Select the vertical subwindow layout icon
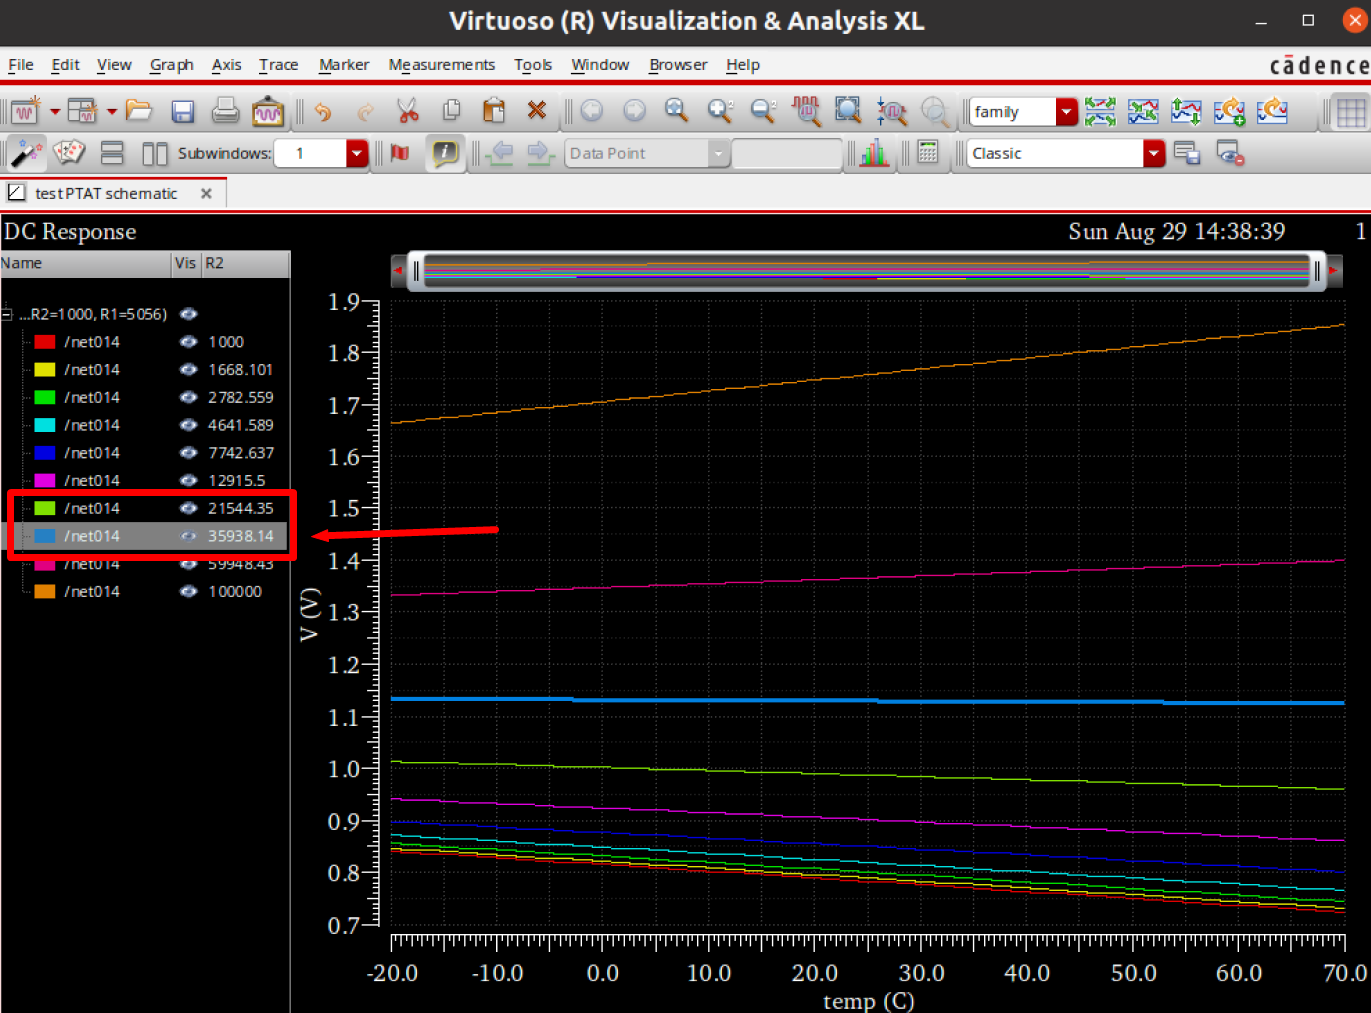Image resolution: width=1371 pixels, height=1013 pixels. [155, 153]
